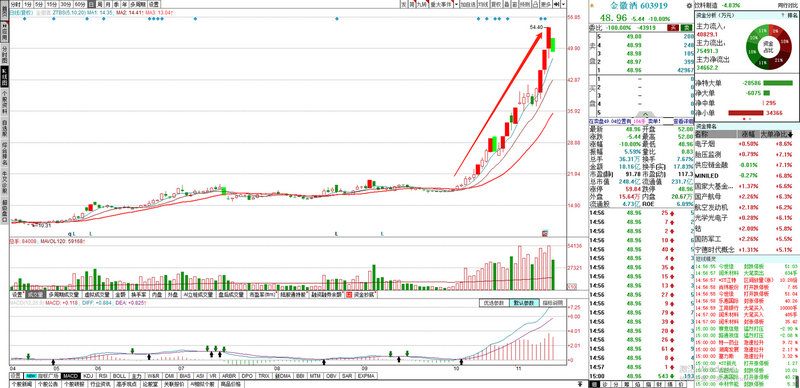Open 个股资料 in left sidebar

point(5,103)
